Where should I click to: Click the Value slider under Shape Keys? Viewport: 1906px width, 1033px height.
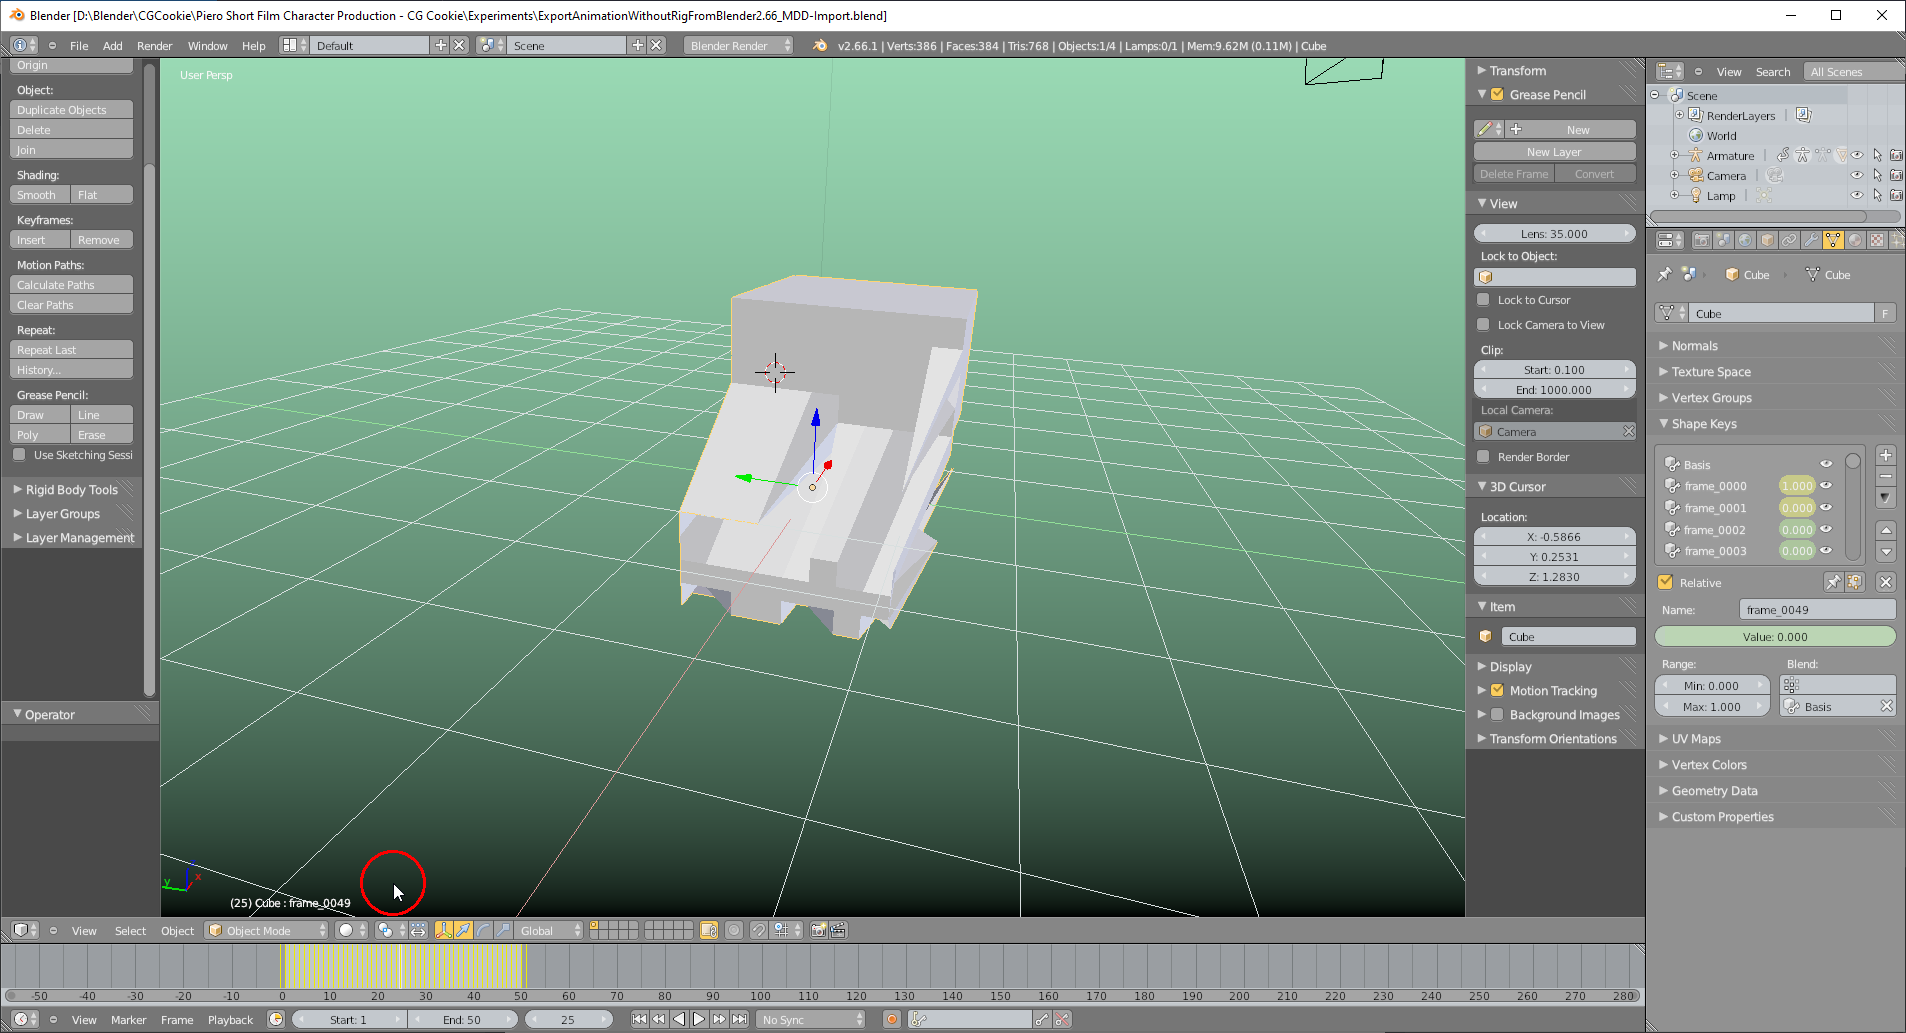coord(1773,636)
